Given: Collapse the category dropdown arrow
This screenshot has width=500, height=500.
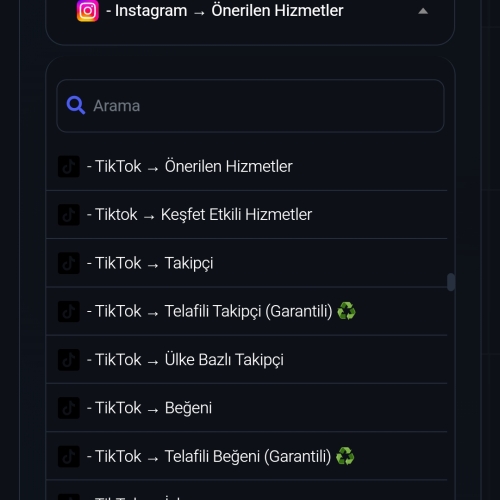Looking at the screenshot, I should pos(423,11).
